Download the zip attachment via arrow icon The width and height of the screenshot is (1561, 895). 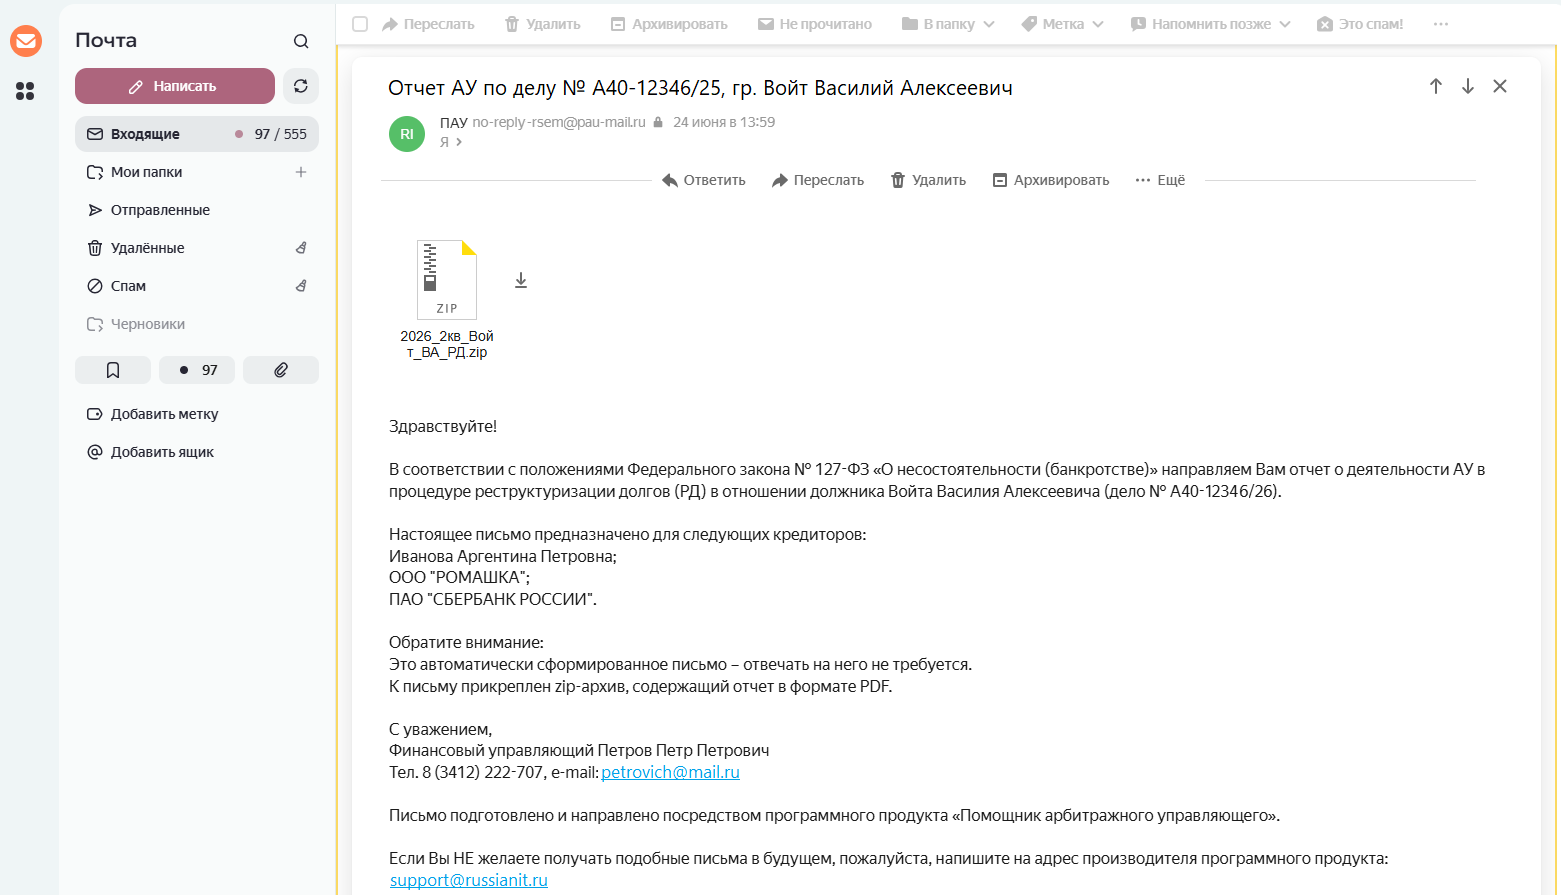tap(521, 281)
